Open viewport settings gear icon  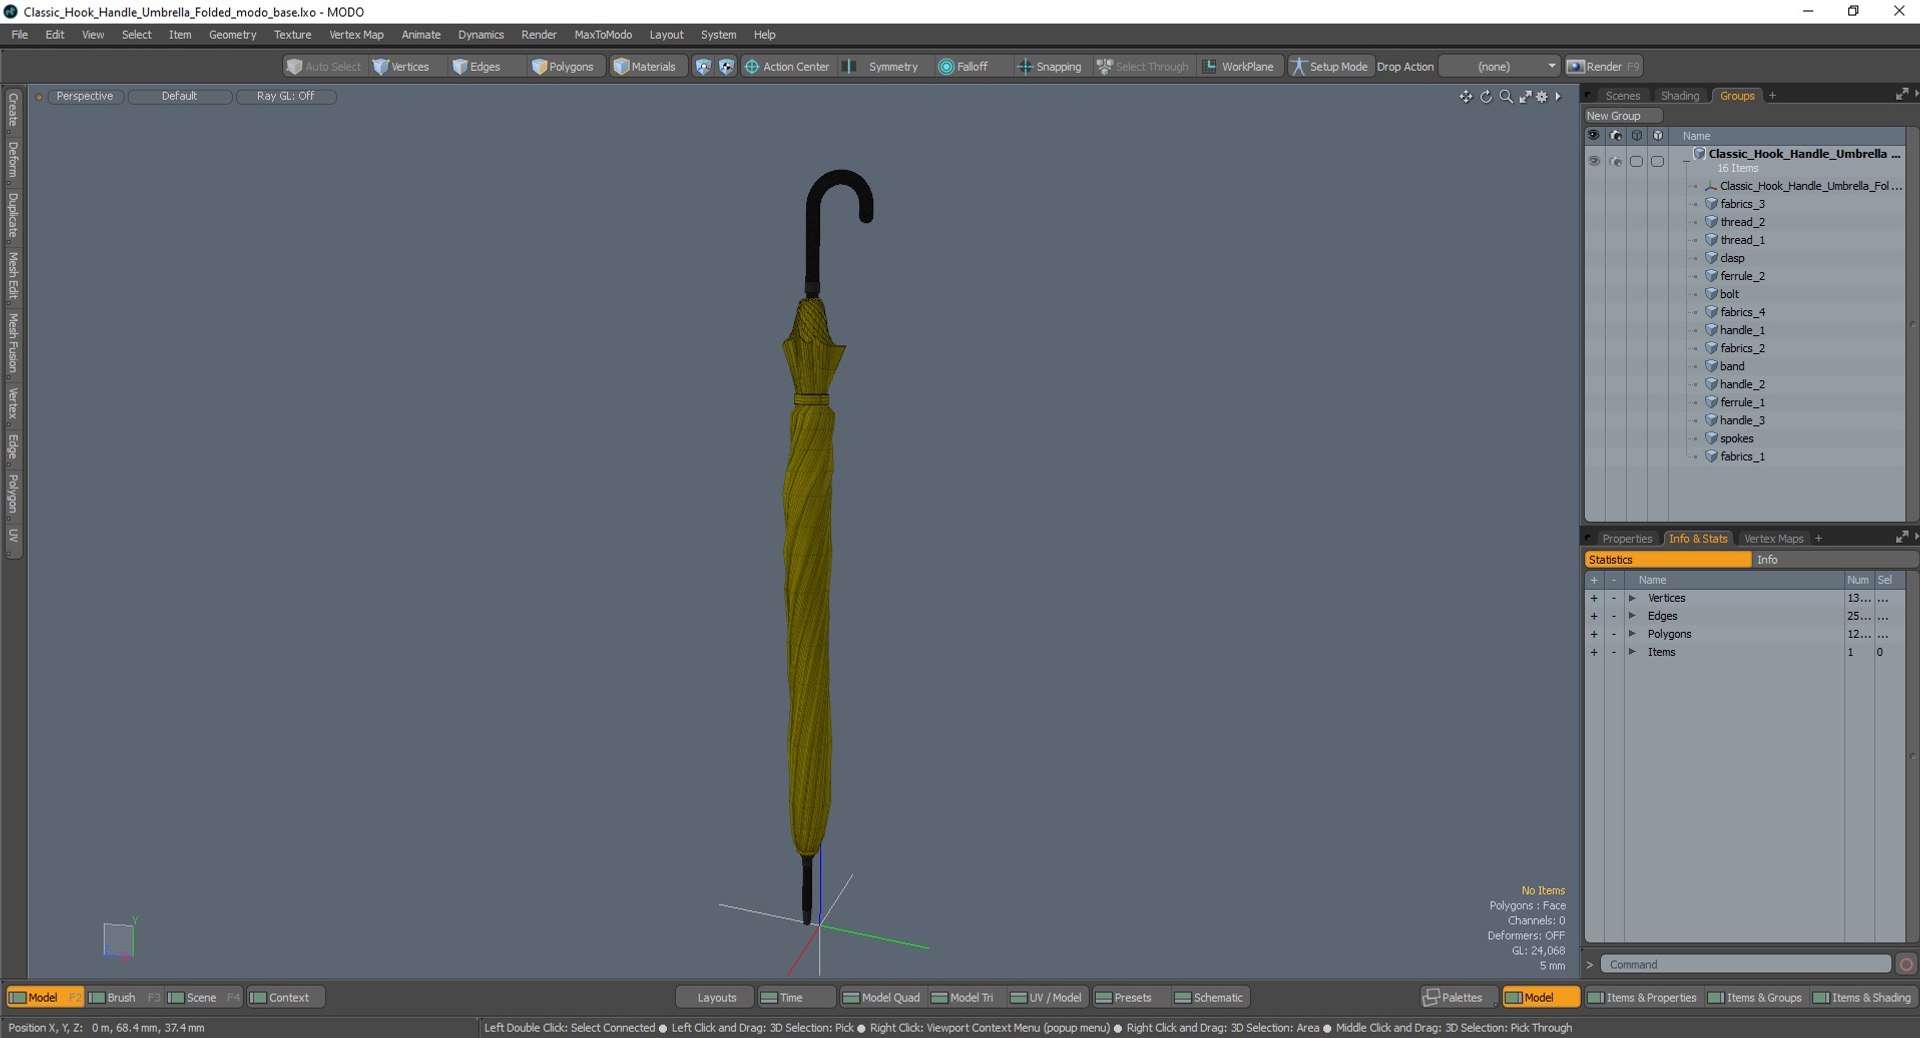[1542, 96]
